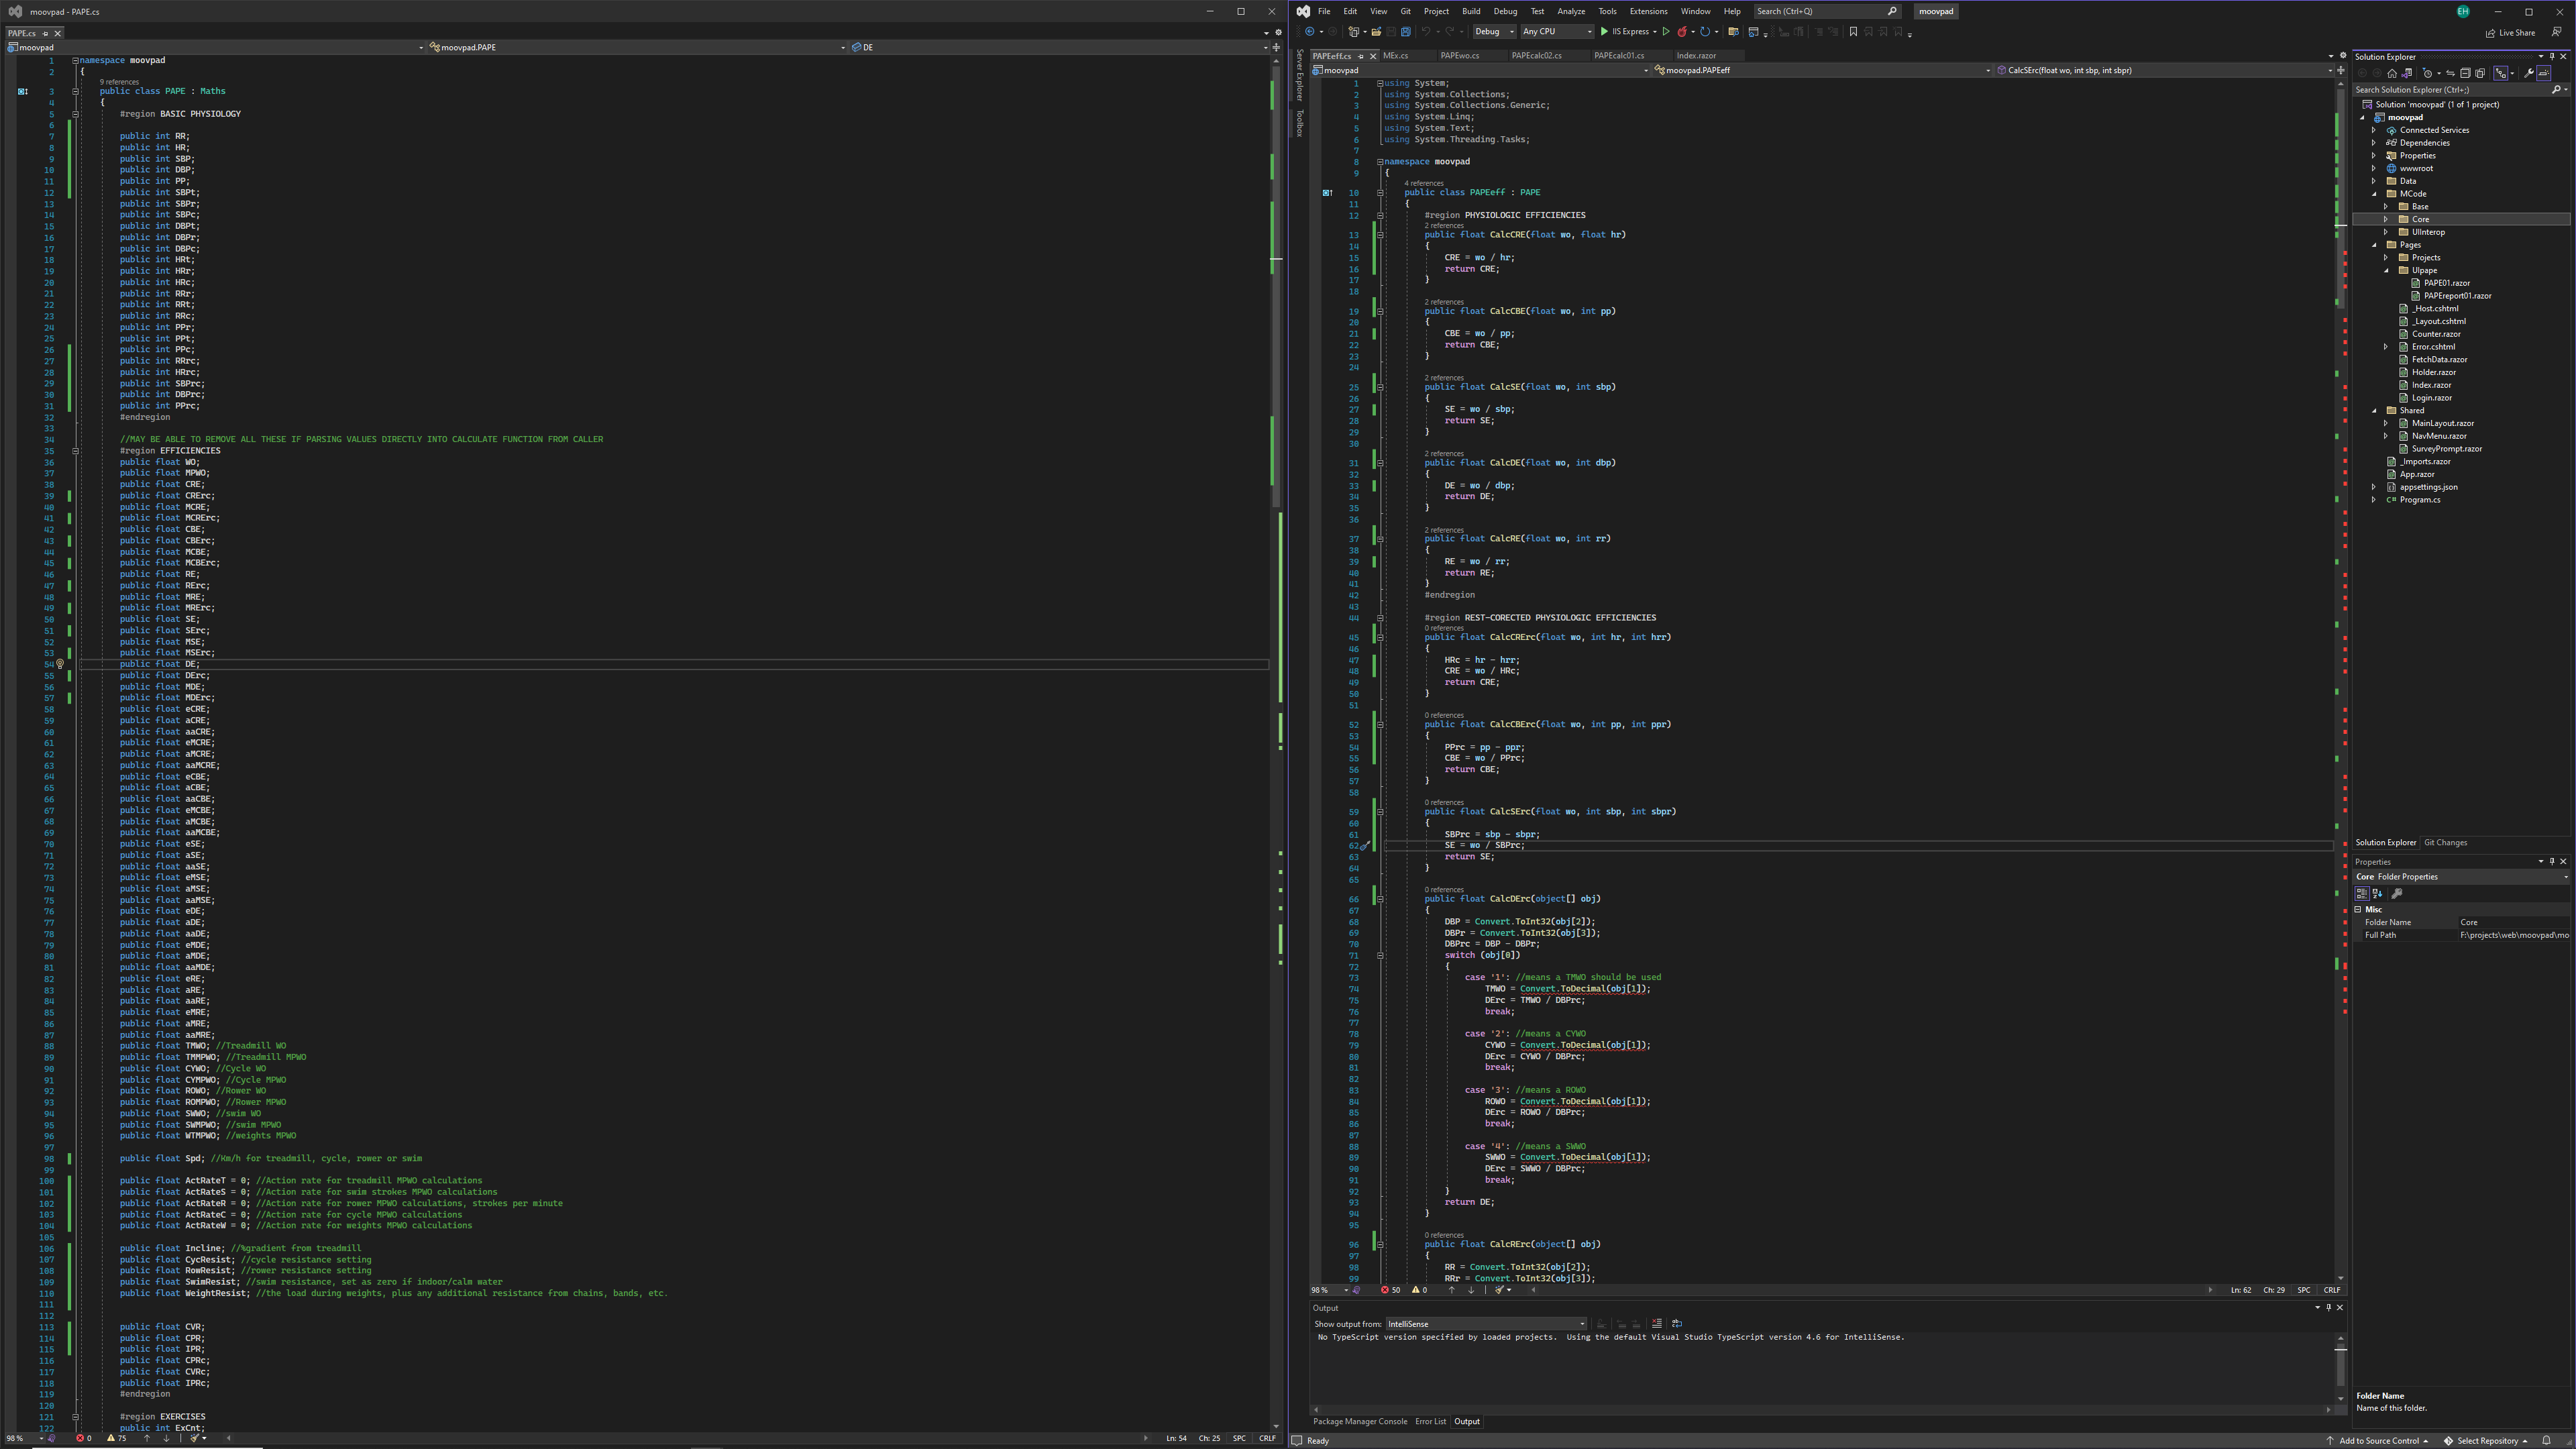Toggle nested view button in Solution Explorer
This screenshot has height=1449, width=2576.
coord(2501,73)
